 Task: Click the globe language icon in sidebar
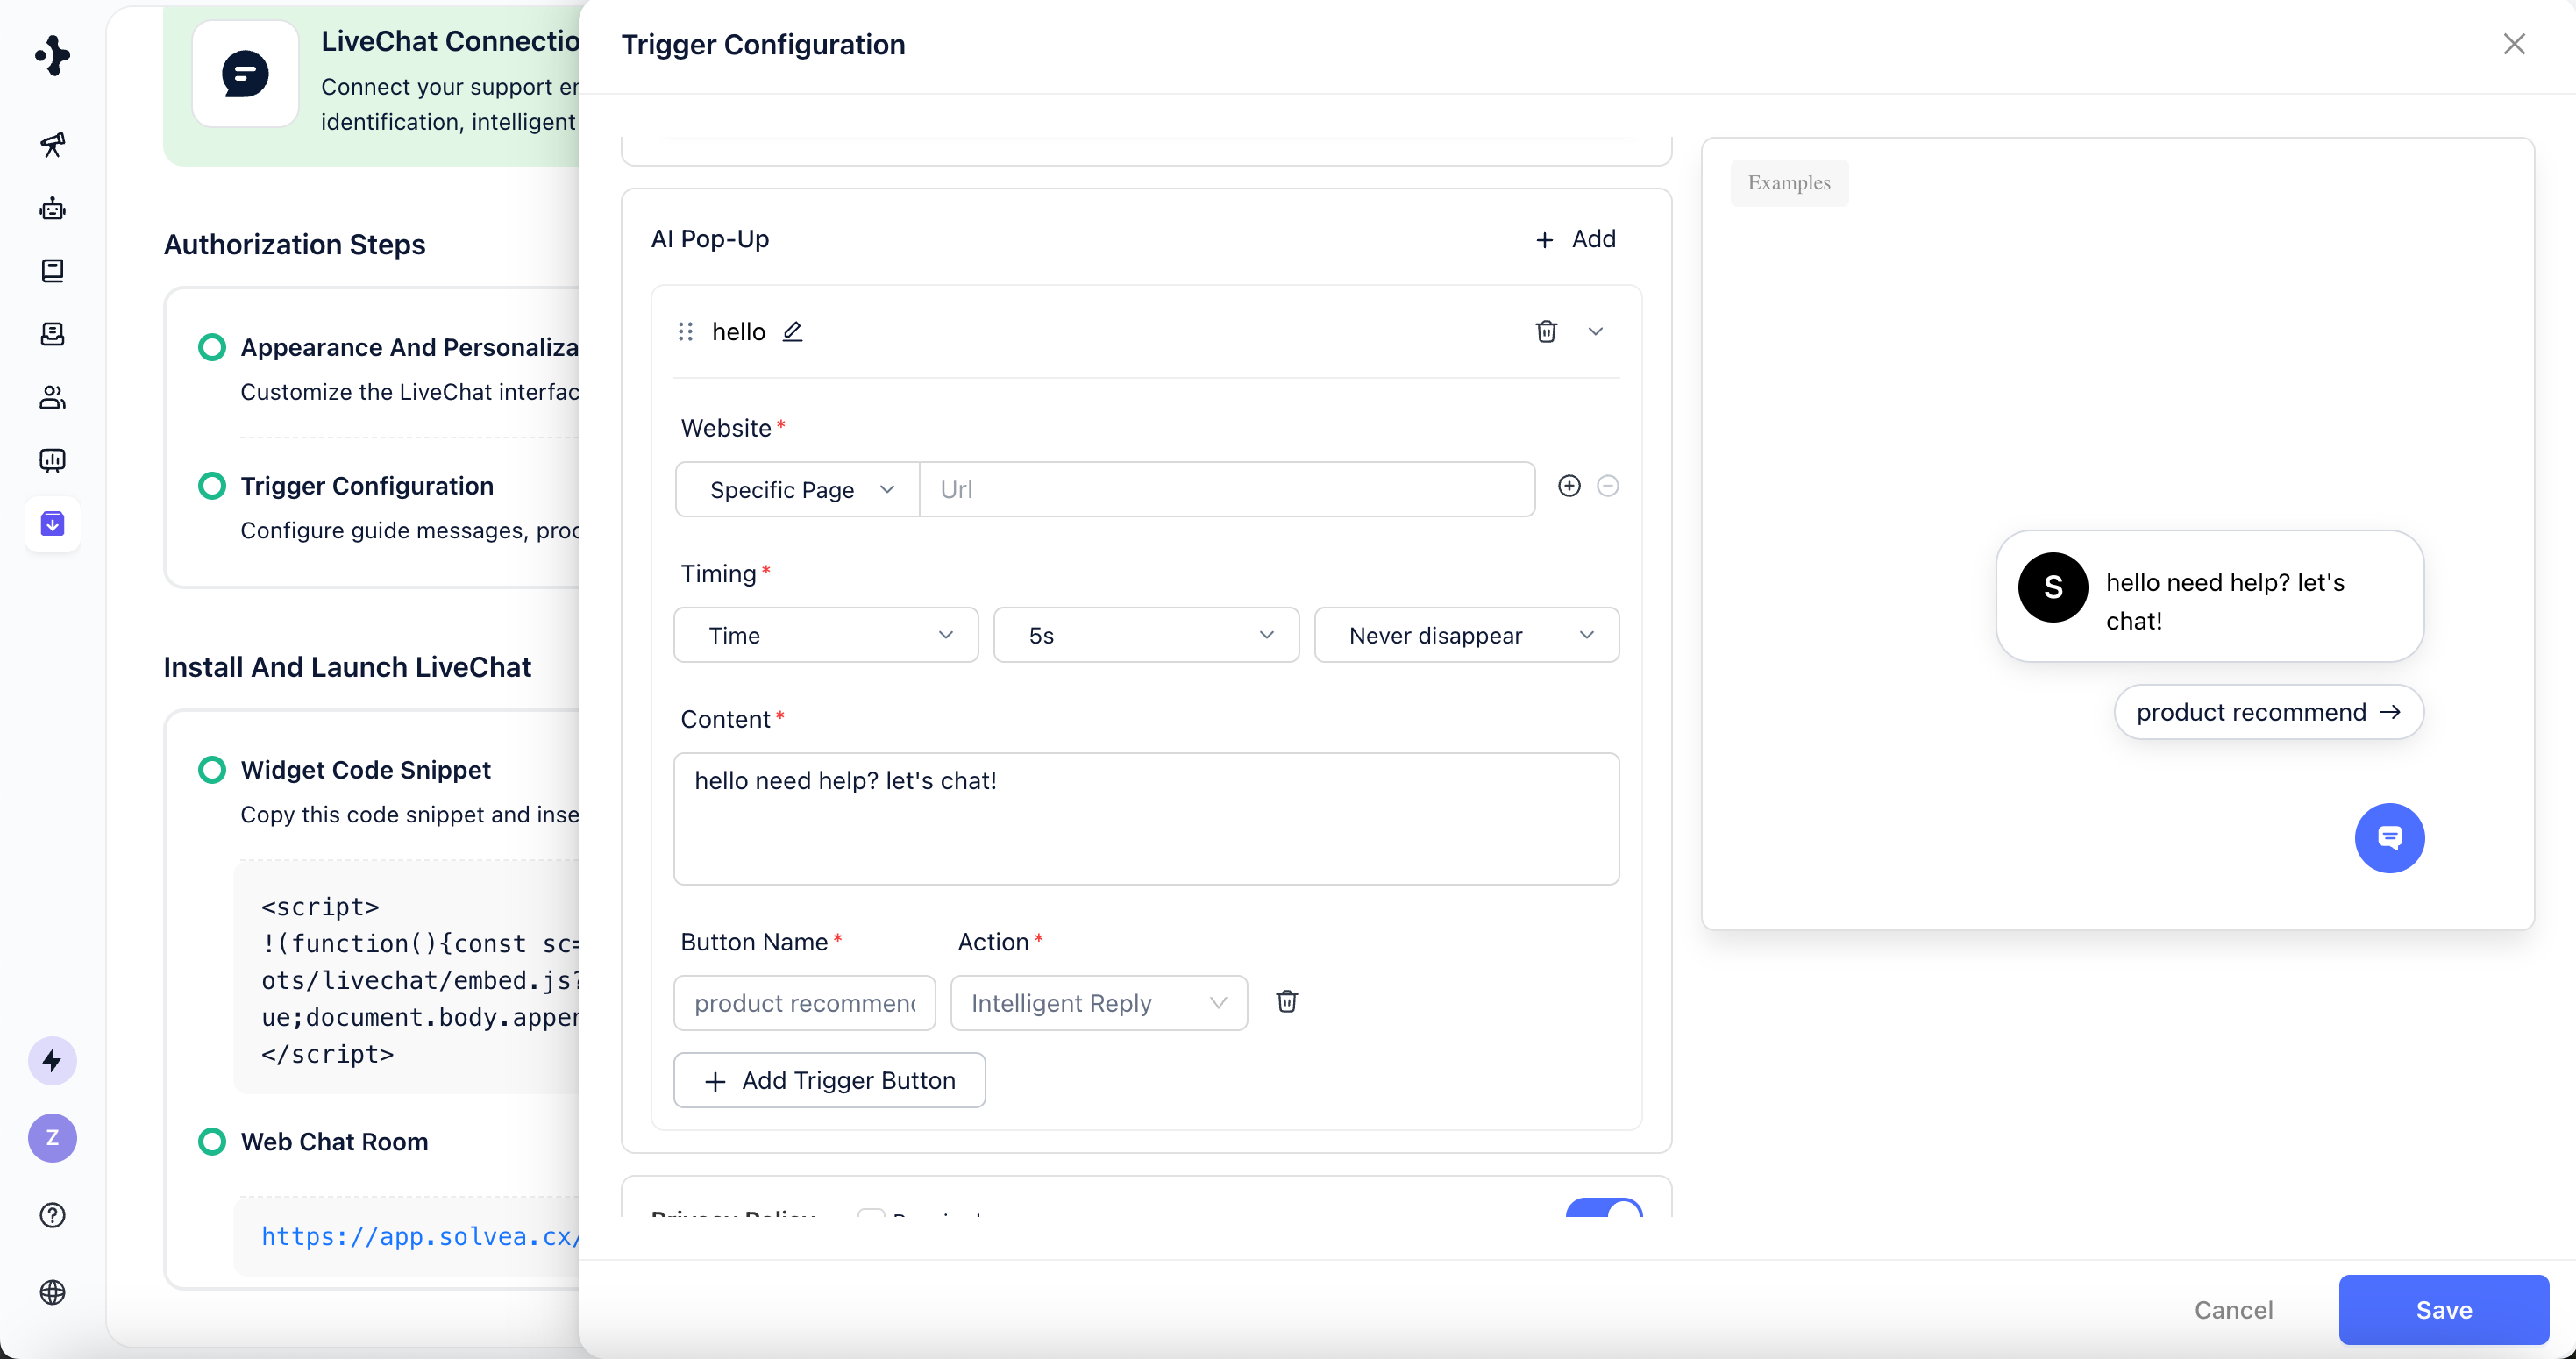pyautogui.click(x=52, y=1292)
